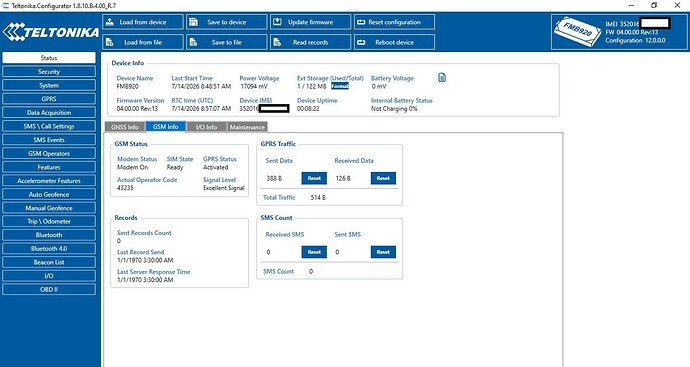Click the Save to device icon
The image size is (690, 367).
click(x=193, y=22)
